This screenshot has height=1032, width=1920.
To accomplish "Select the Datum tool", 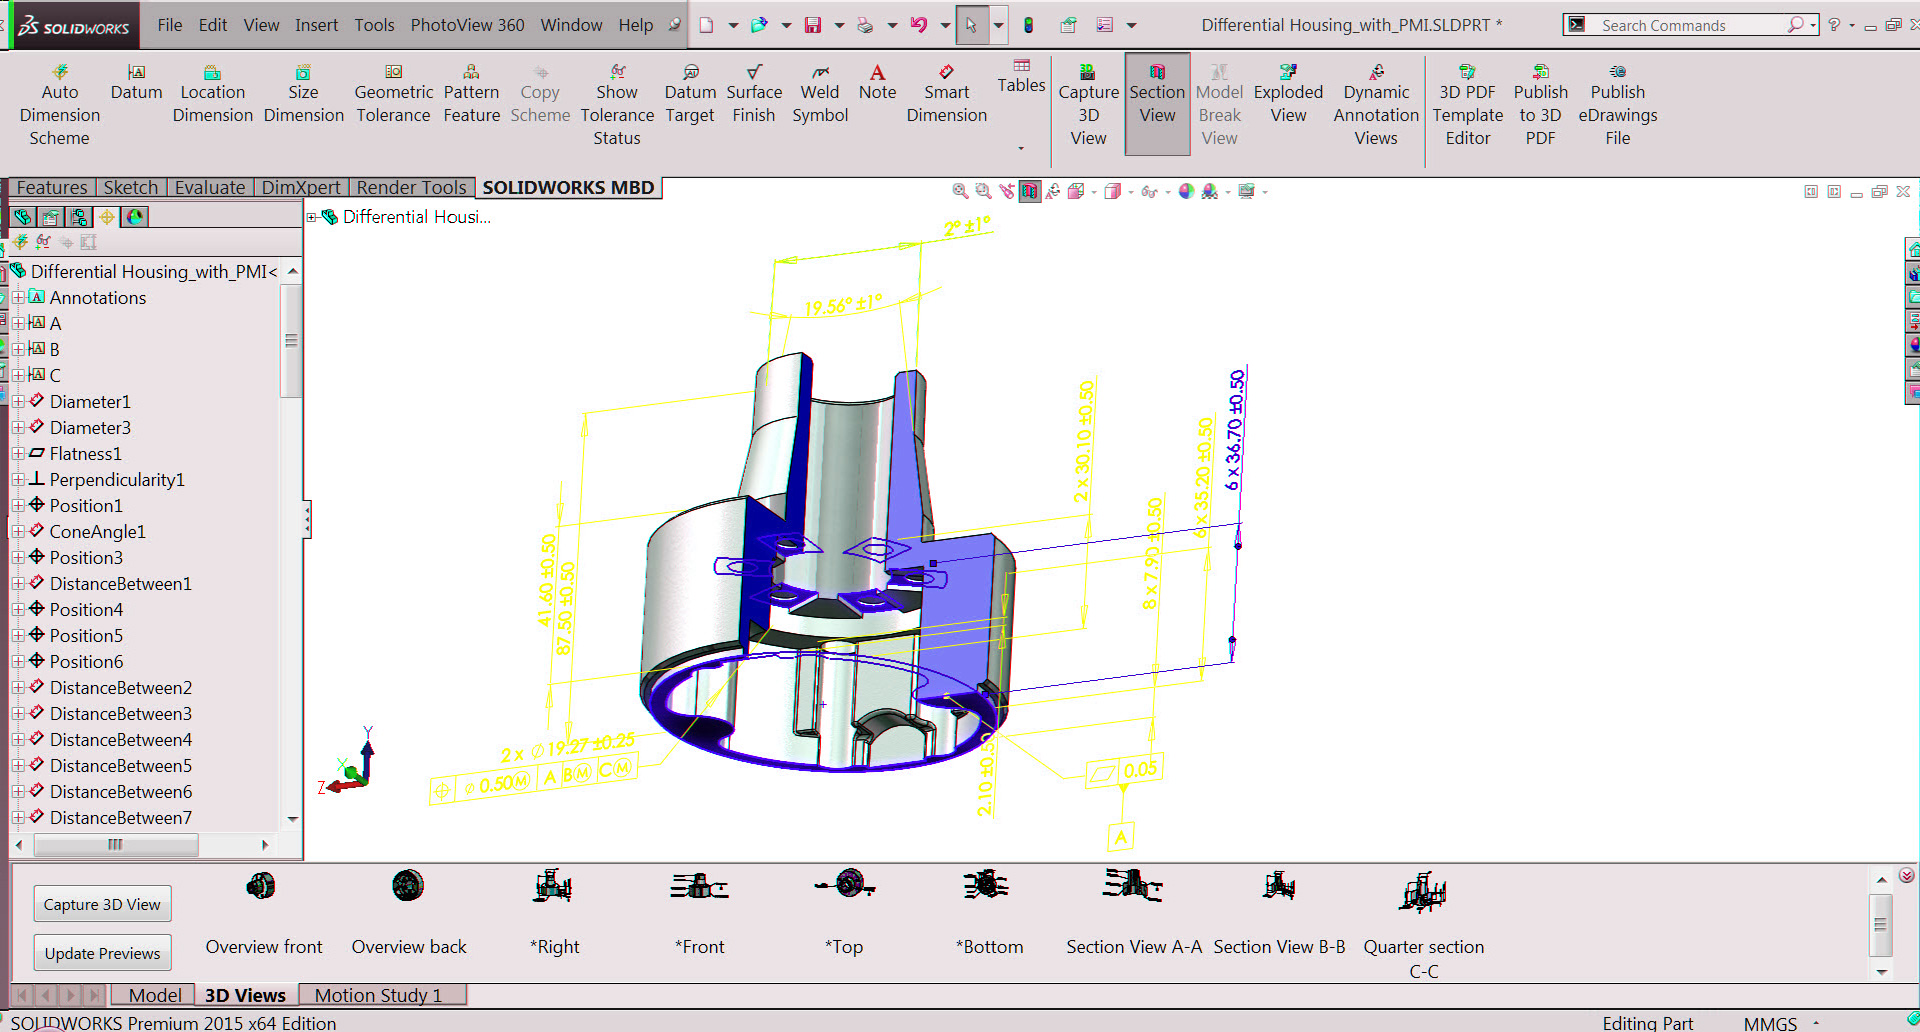I will click(x=136, y=82).
